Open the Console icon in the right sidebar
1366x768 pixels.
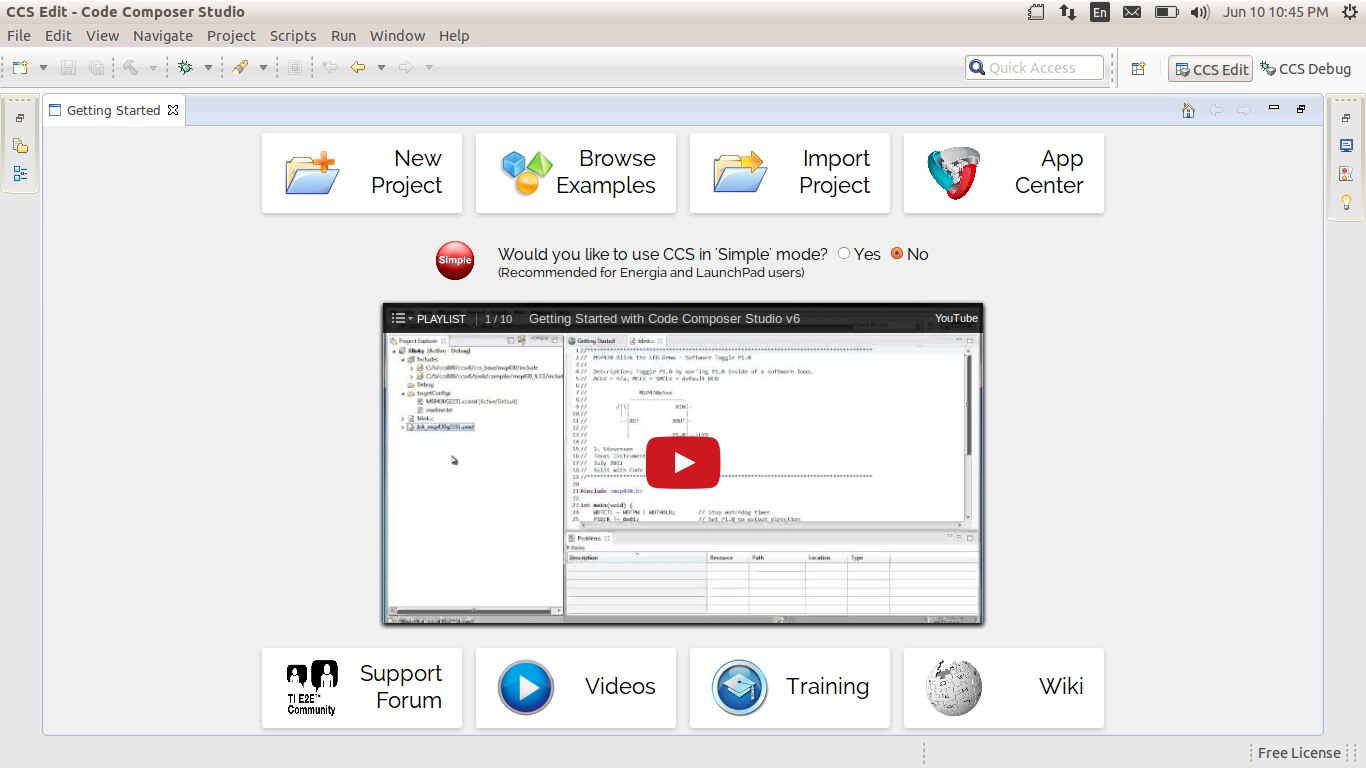[1346, 145]
